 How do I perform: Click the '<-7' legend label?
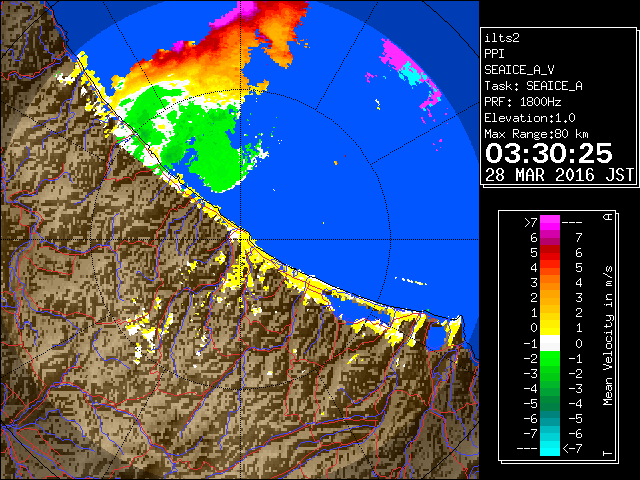pyautogui.click(x=572, y=449)
